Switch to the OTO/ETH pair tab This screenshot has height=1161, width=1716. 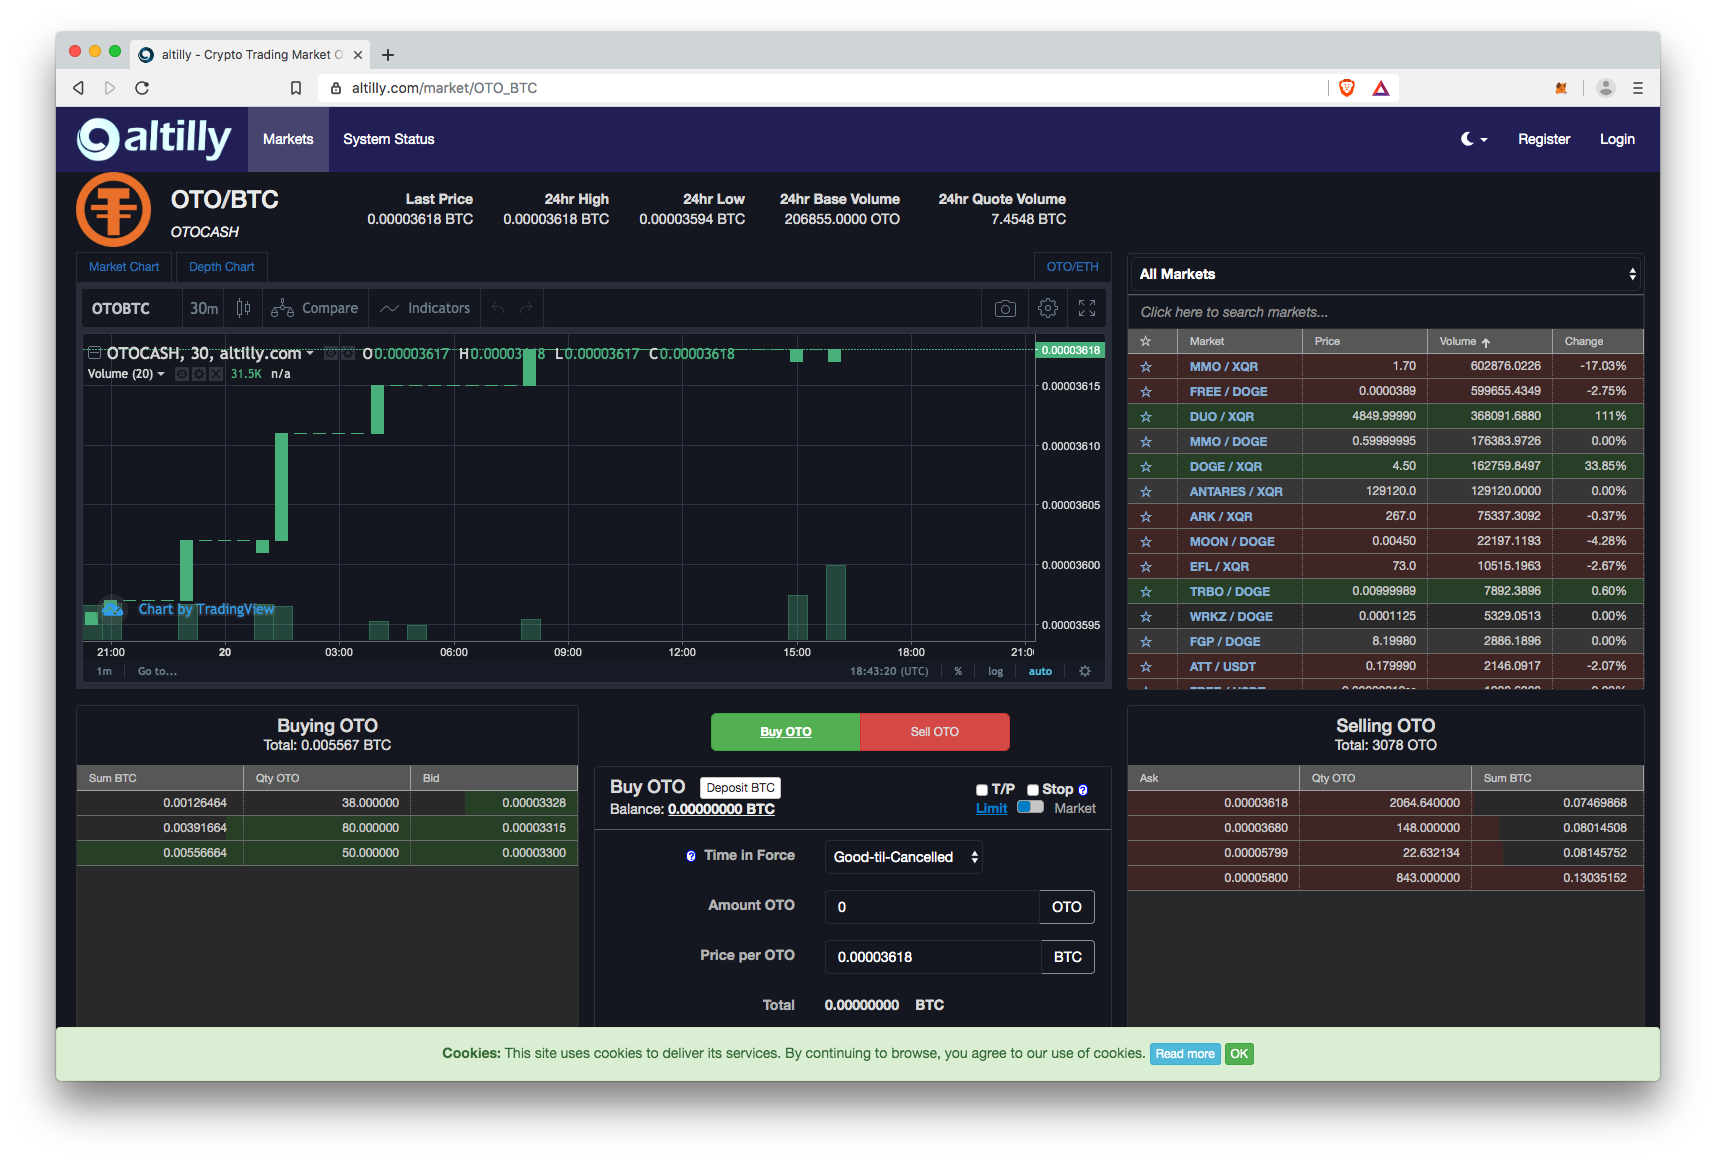pyautogui.click(x=1072, y=267)
